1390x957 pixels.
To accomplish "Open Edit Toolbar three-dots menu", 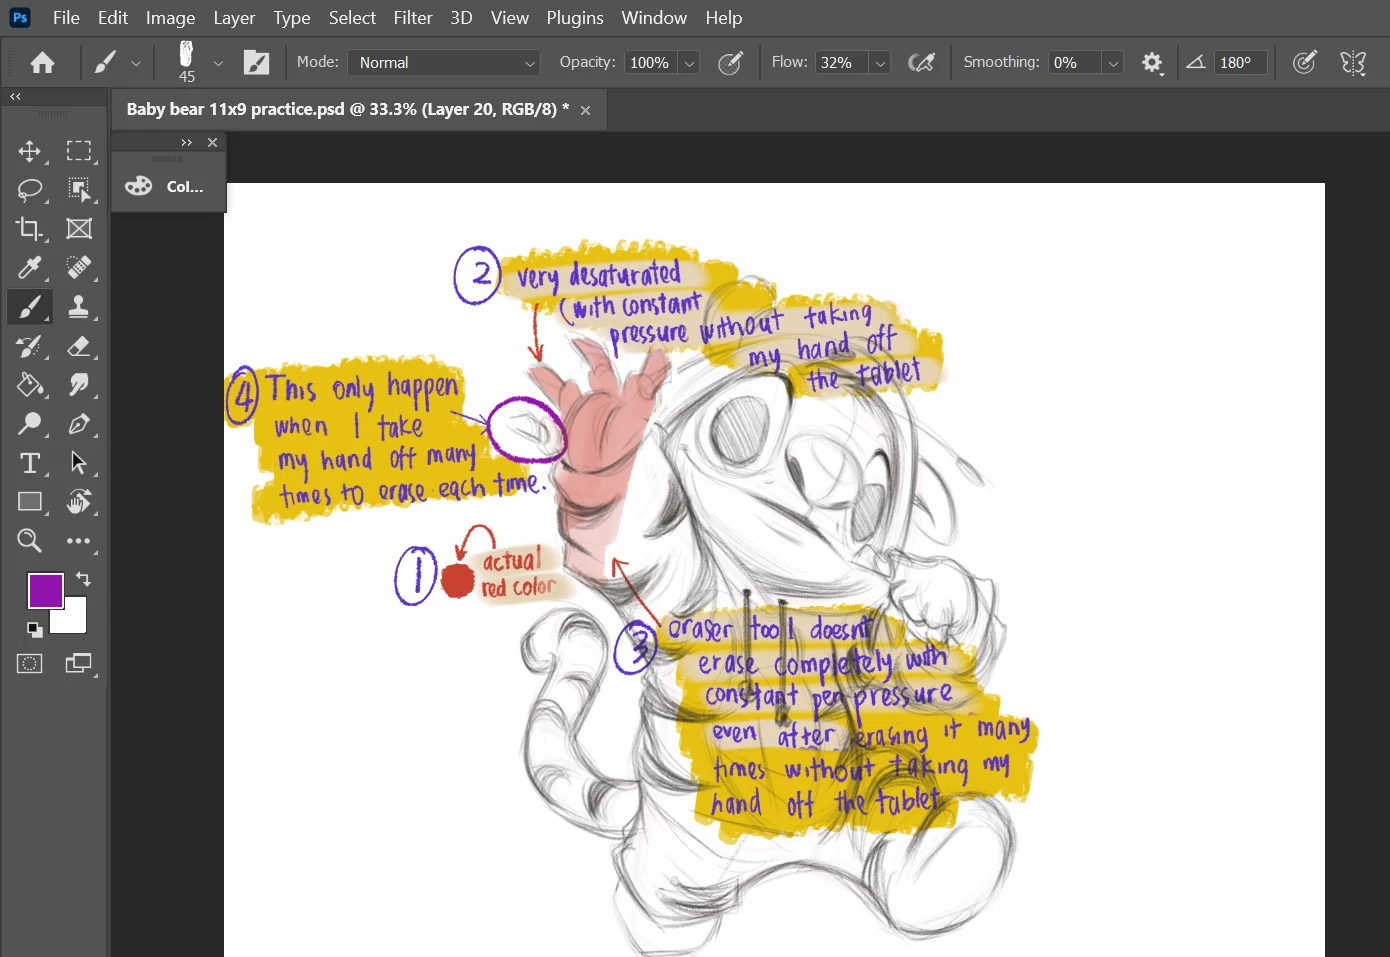I will [79, 541].
